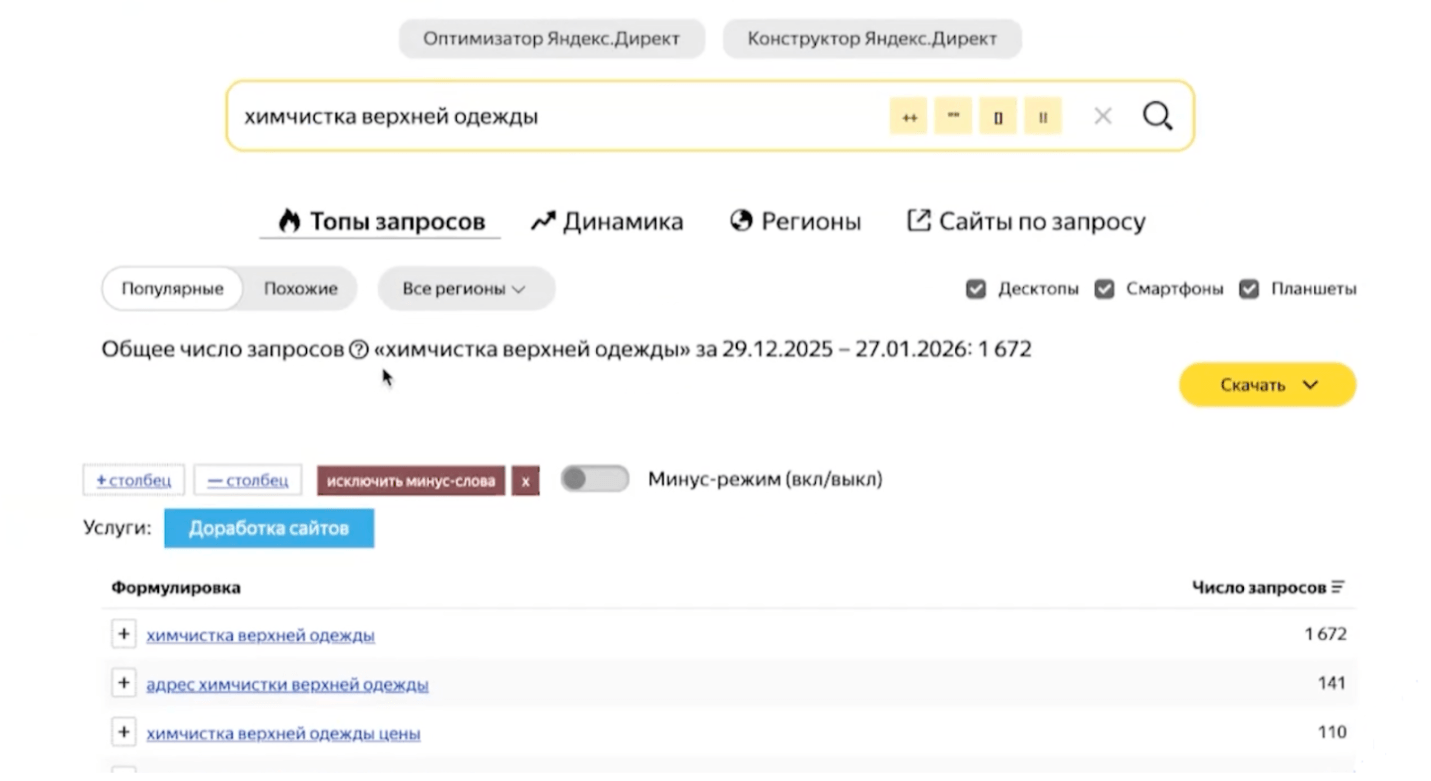Click the exclamation marks operator button
This screenshot has height=781, width=1431.
1043,117
